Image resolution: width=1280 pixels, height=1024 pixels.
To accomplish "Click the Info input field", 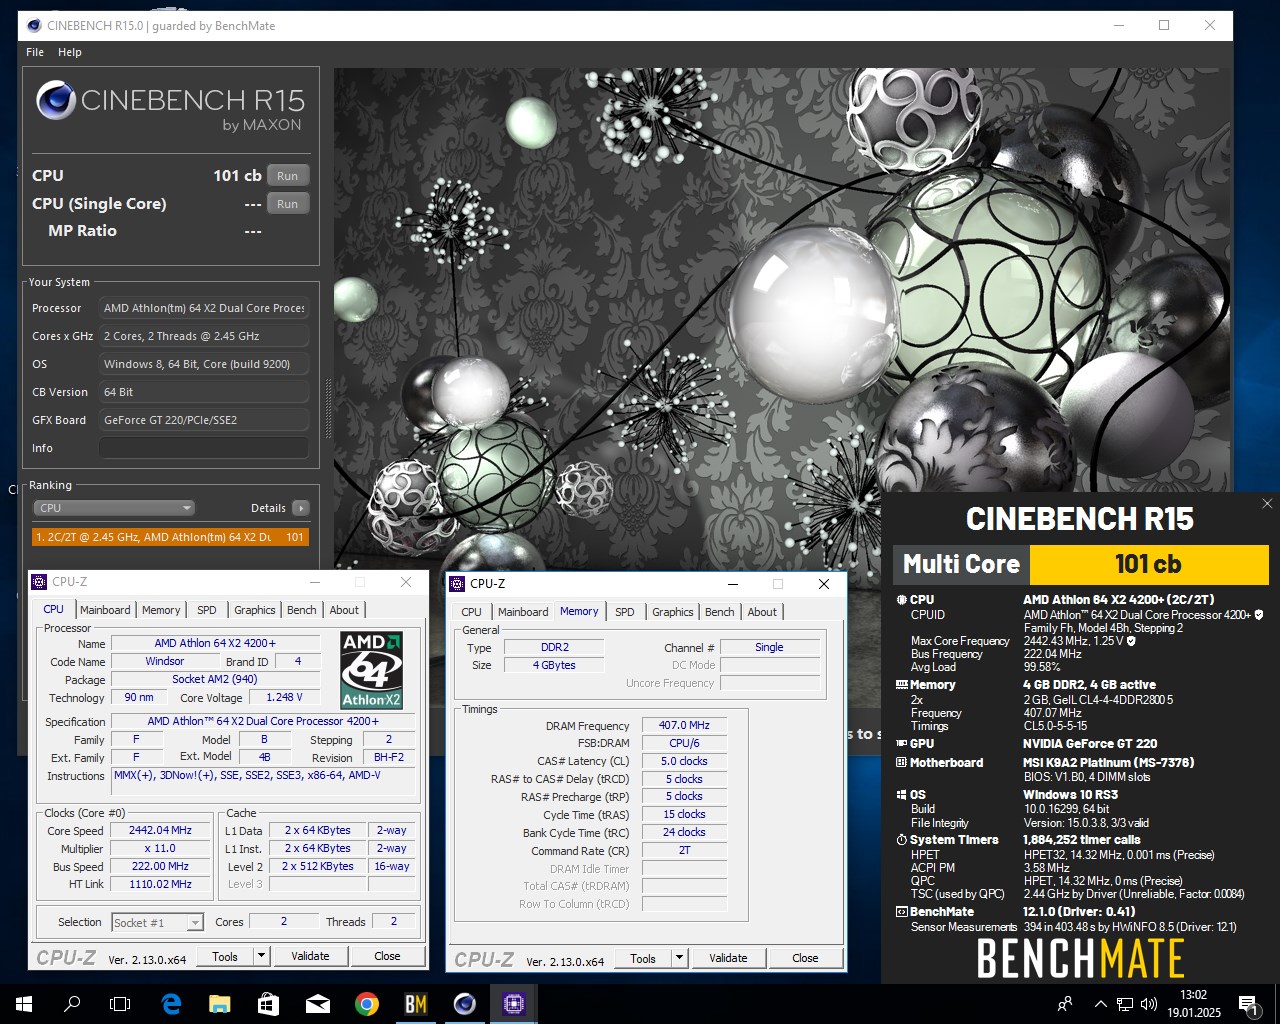I will 204,448.
